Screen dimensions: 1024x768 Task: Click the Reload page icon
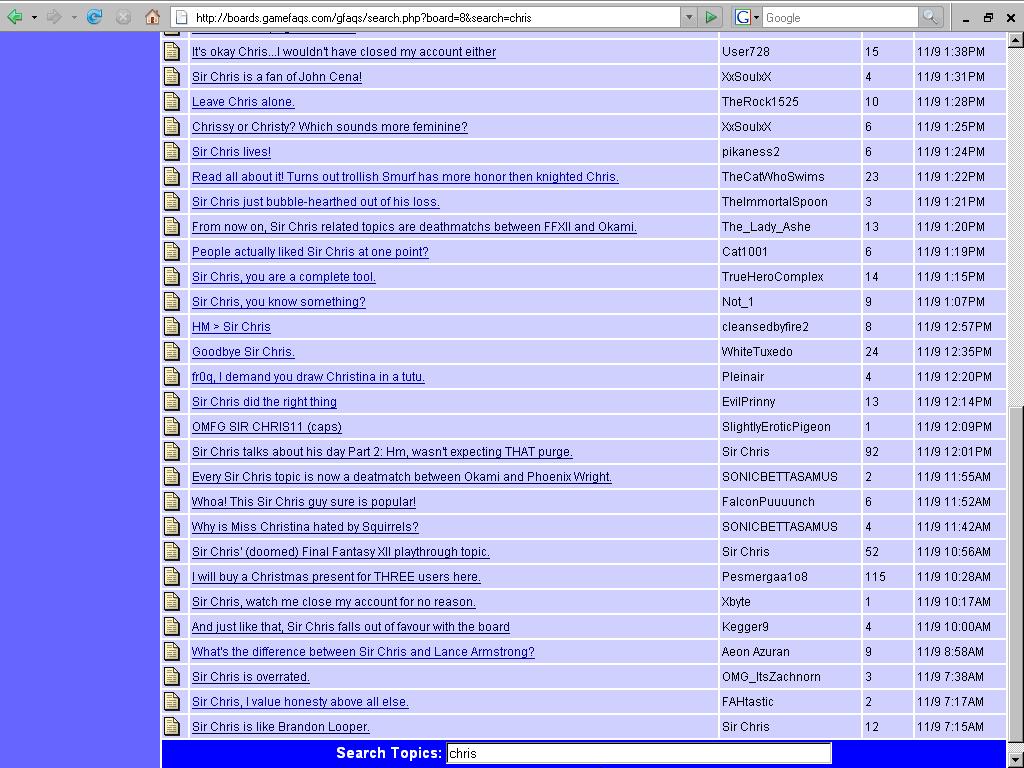click(x=95, y=17)
